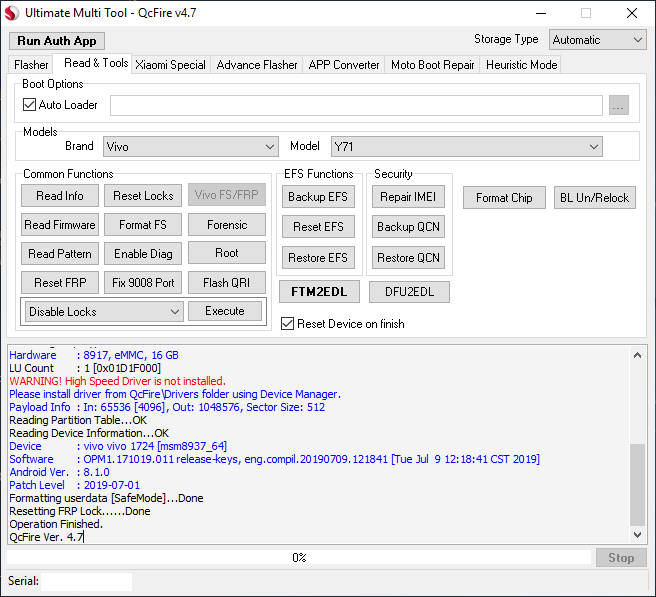Click the 0% progress bar

pyautogui.click(x=299, y=558)
